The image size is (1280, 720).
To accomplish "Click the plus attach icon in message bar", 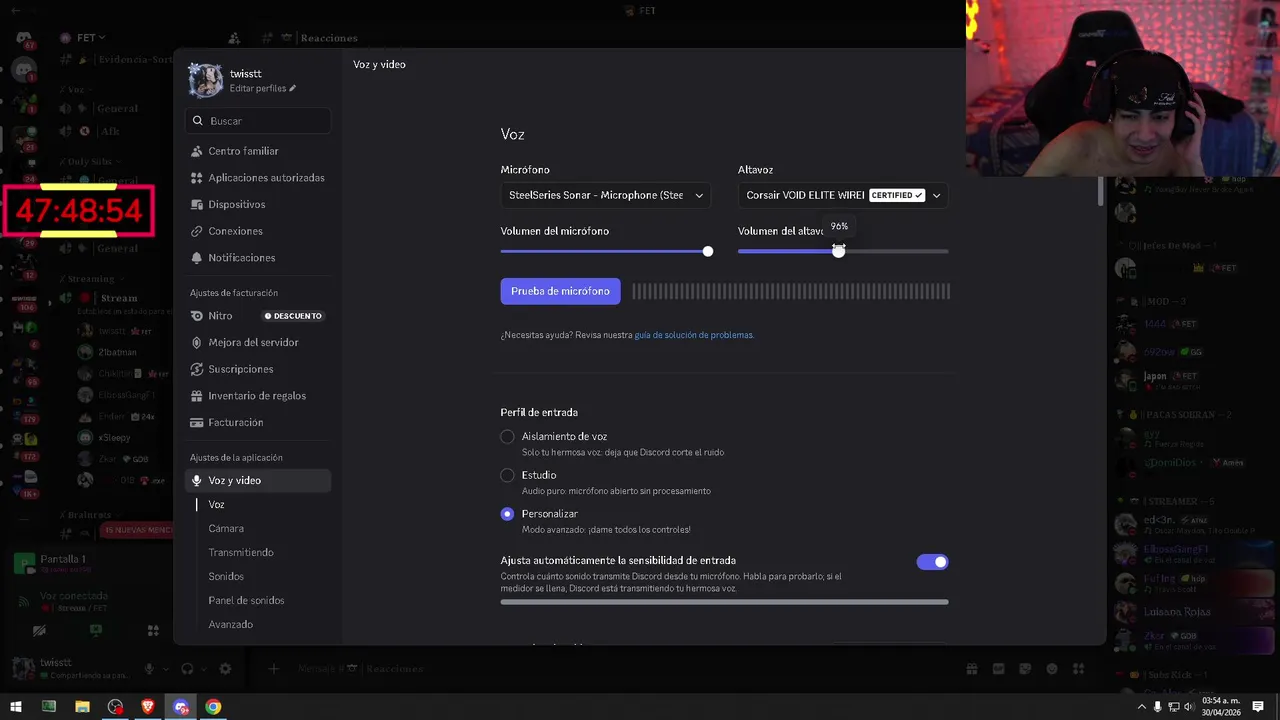I will point(273,668).
